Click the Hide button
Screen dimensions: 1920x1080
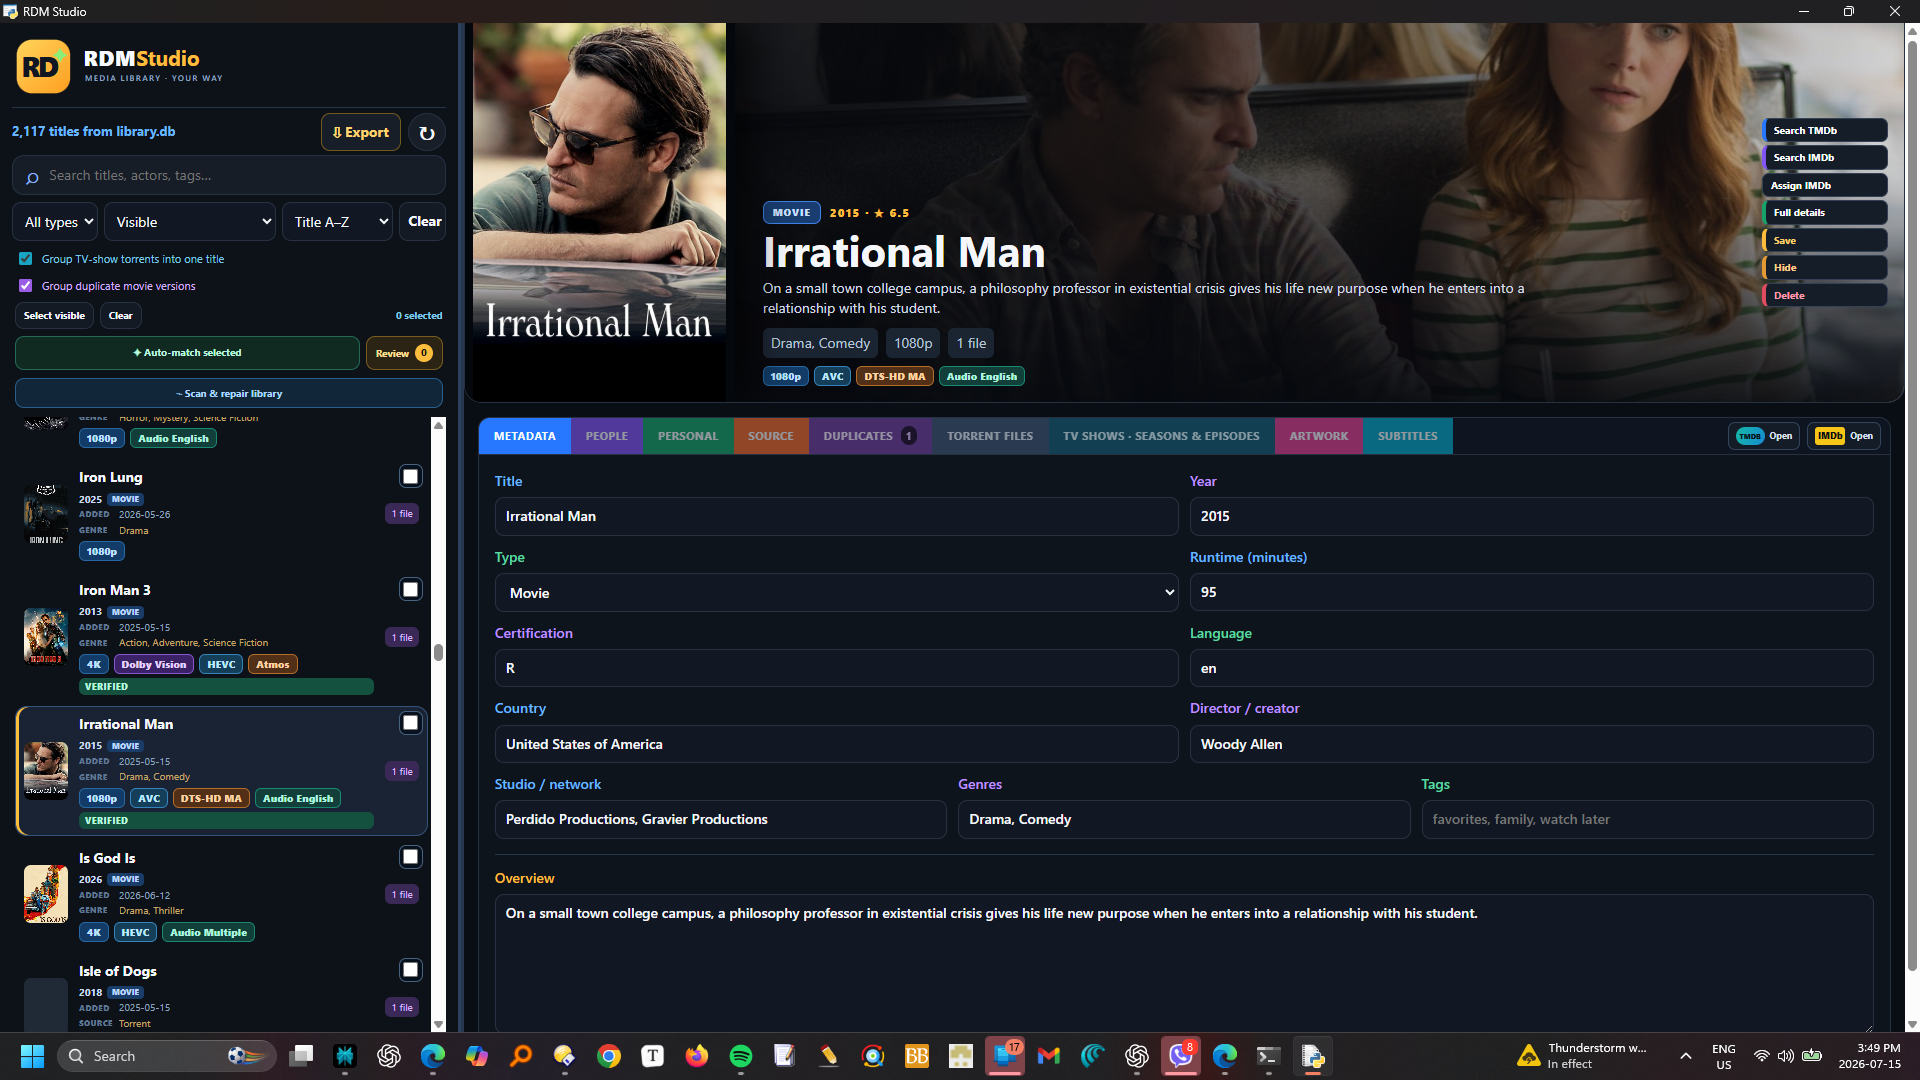(x=1825, y=268)
